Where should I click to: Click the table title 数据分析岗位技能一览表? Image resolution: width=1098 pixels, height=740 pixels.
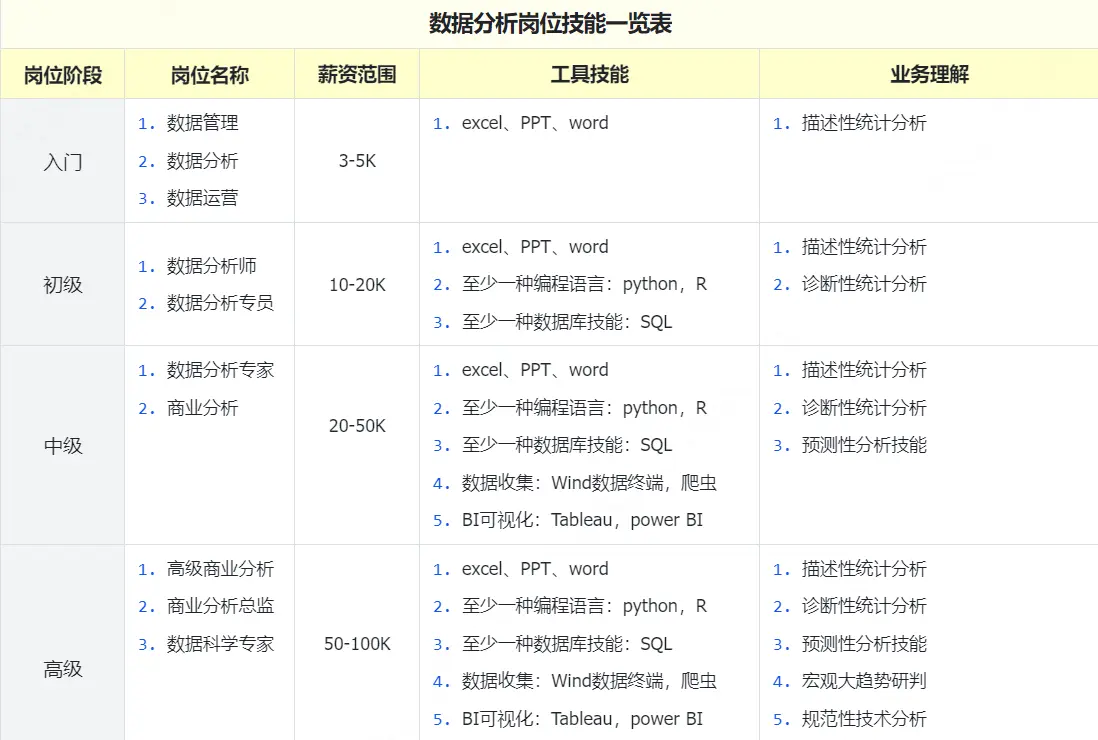click(550, 24)
